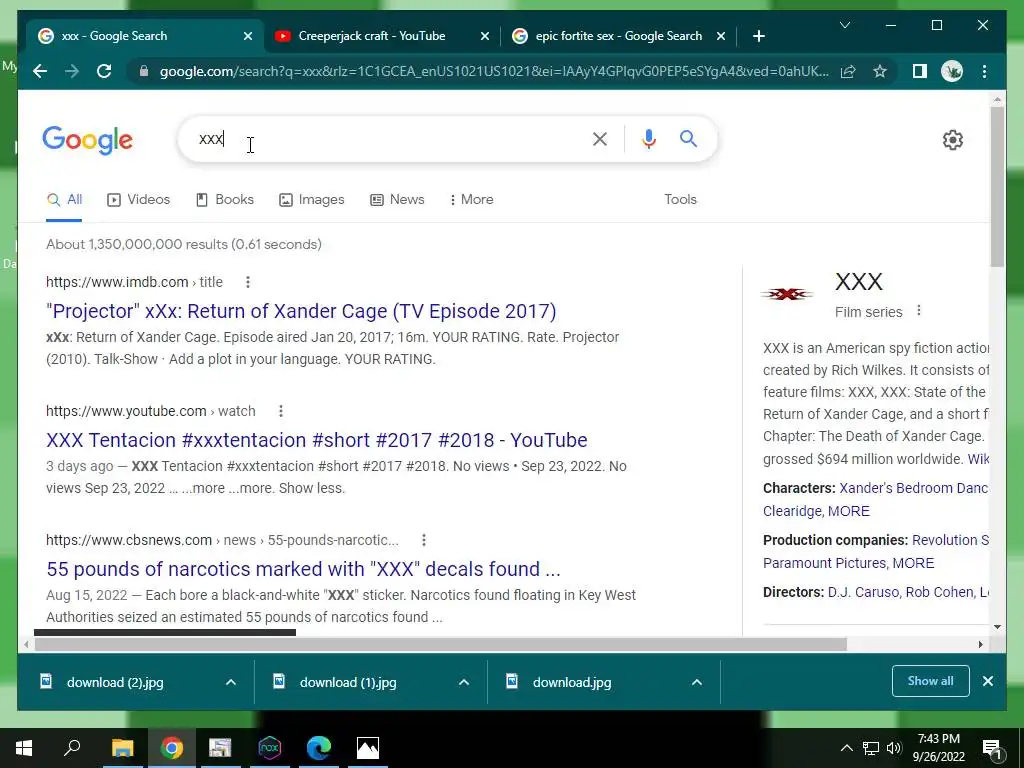The height and width of the screenshot is (768, 1024).
Task: Switch to Creeperjack craft YouTube tab
Action: 382,36
